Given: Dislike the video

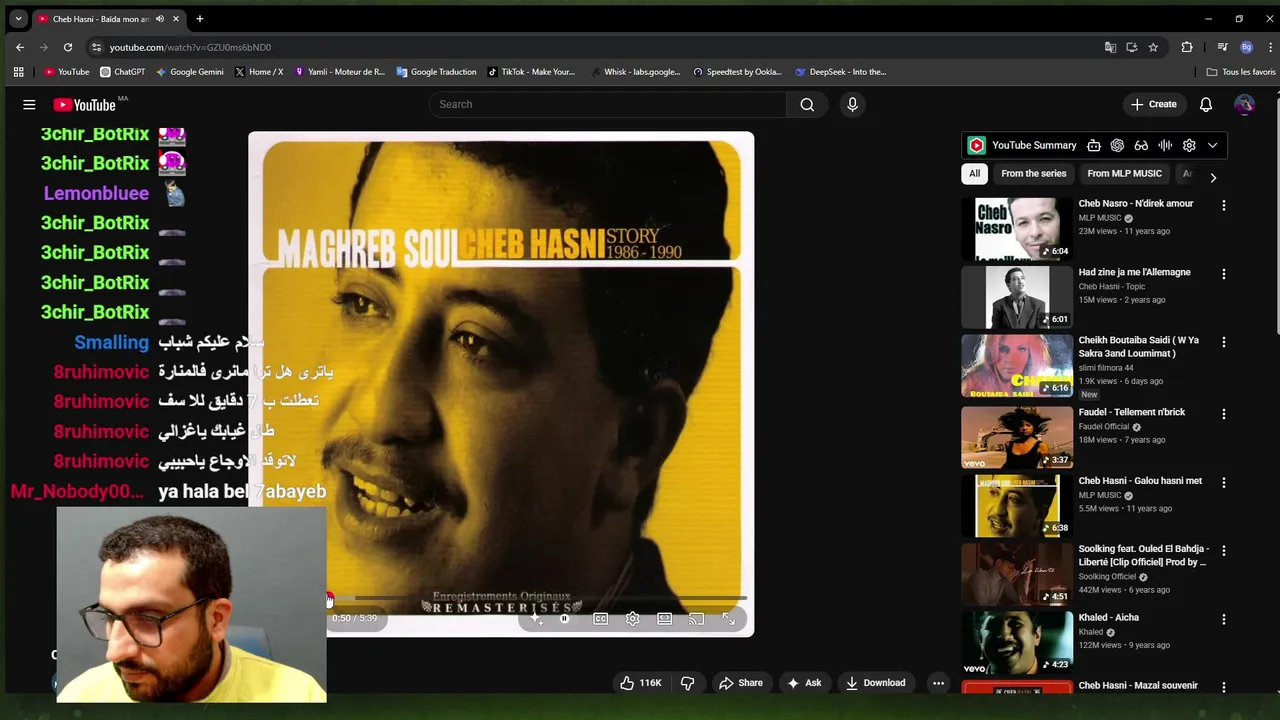Looking at the screenshot, I should pyautogui.click(x=688, y=683).
